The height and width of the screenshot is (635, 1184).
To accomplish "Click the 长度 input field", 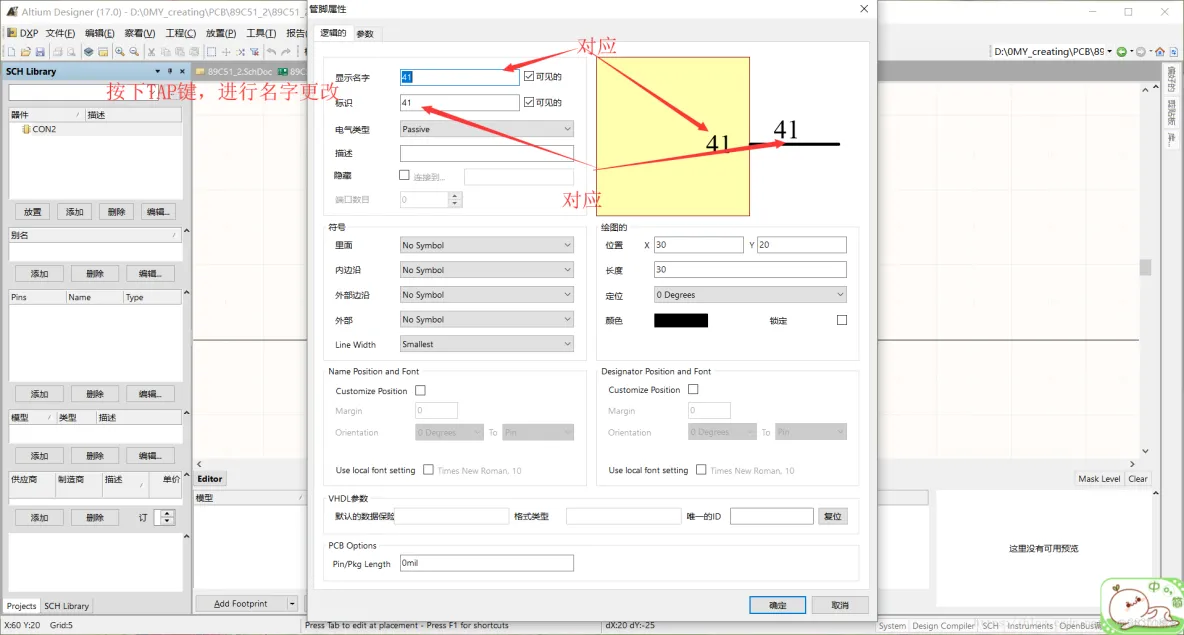I will click(x=750, y=270).
